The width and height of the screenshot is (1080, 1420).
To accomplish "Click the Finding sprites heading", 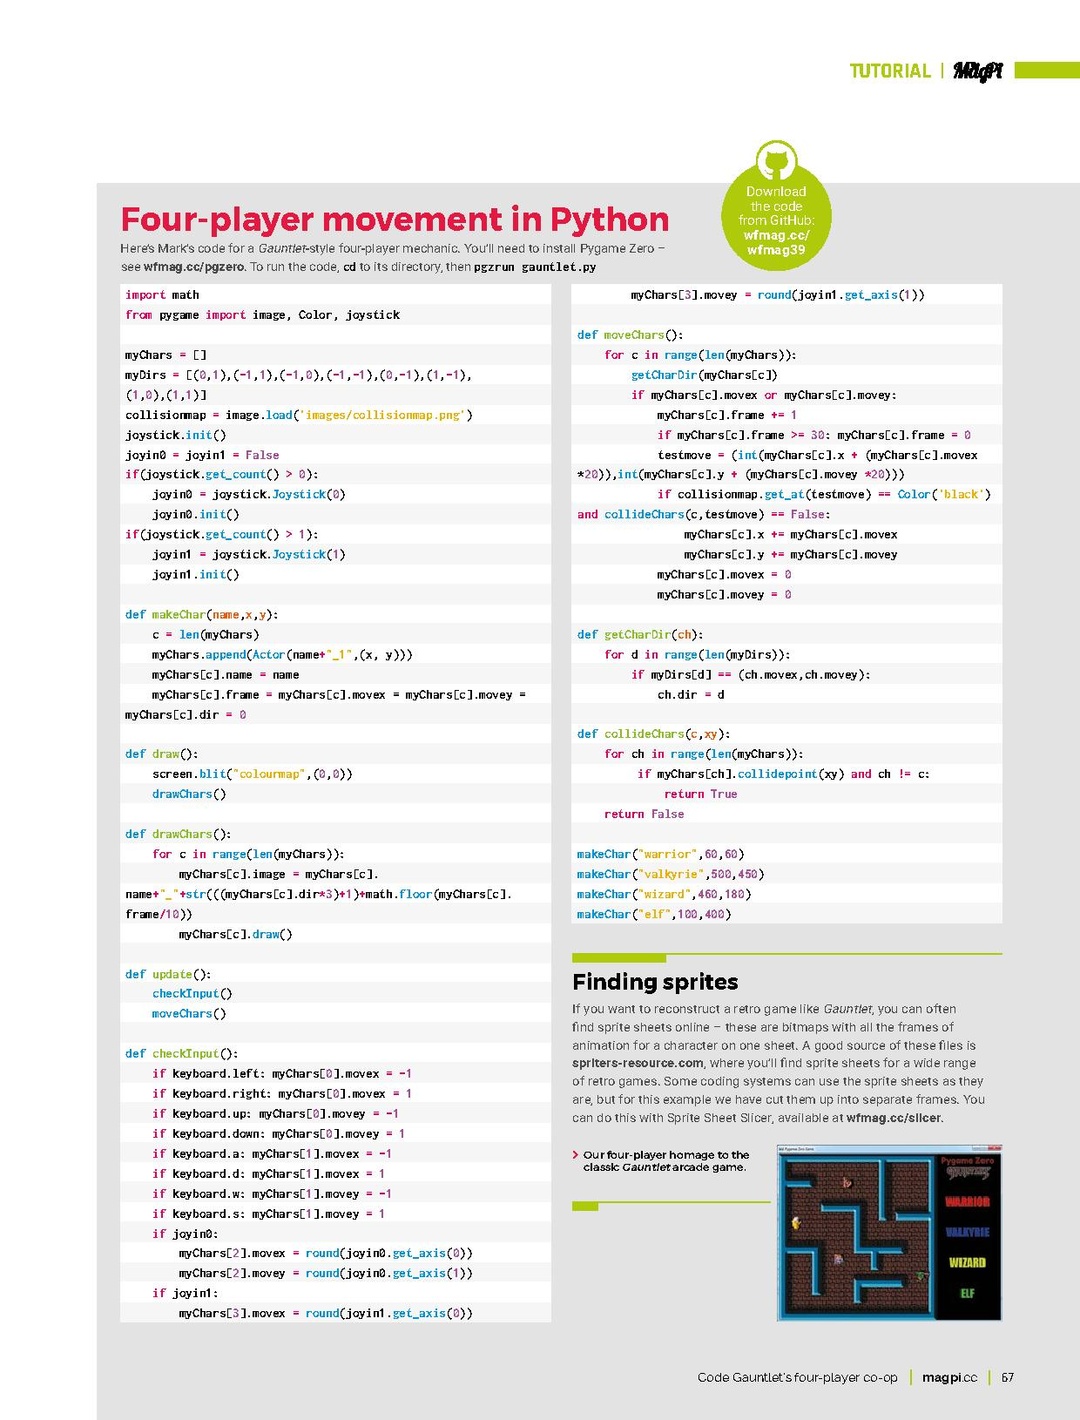I will (655, 982).
